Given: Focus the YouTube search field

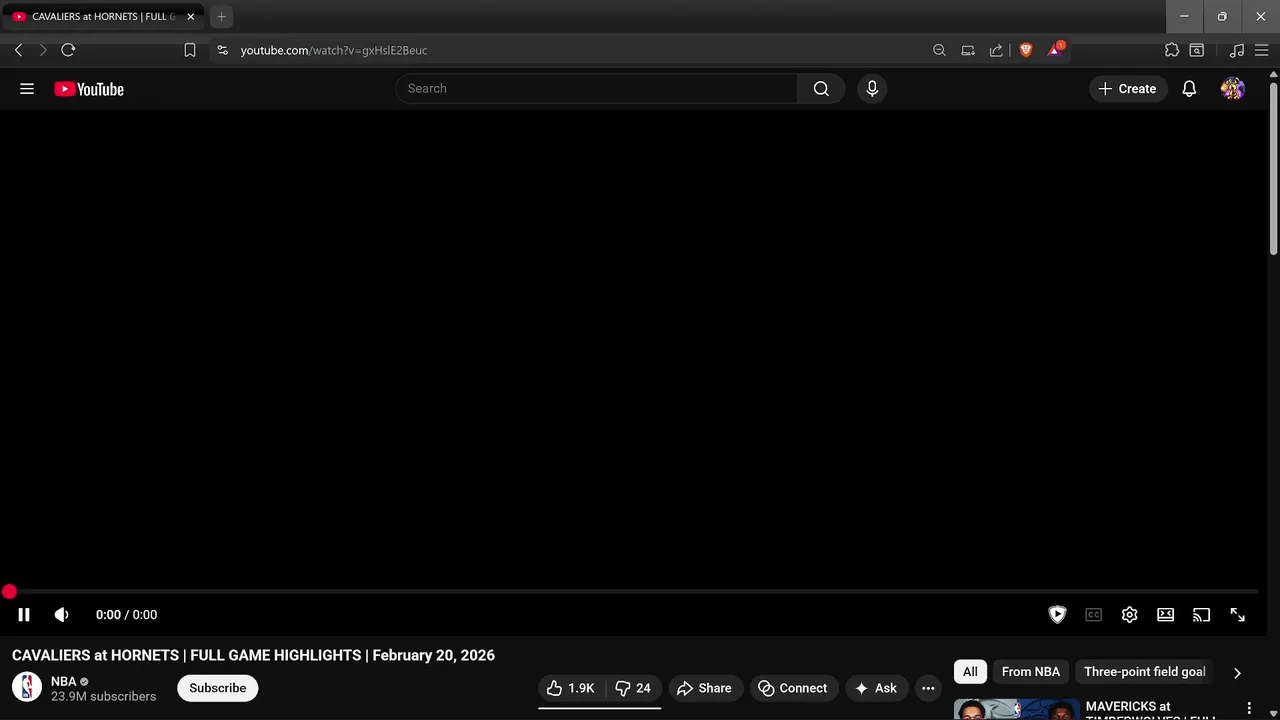Looking at the screenshot, I should [x=597, y=89].
